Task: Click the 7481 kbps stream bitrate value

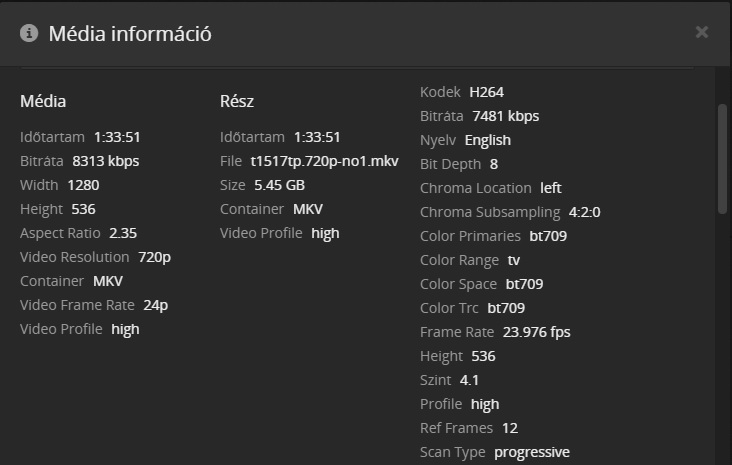Action: click(x=505, y=116)
